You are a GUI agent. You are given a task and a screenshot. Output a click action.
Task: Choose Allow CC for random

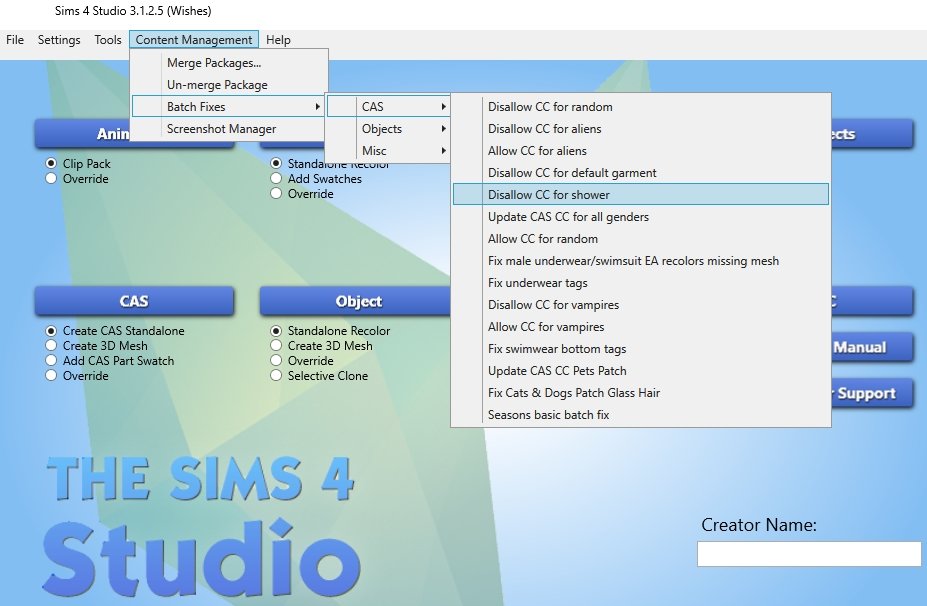[x=641, y=238]
